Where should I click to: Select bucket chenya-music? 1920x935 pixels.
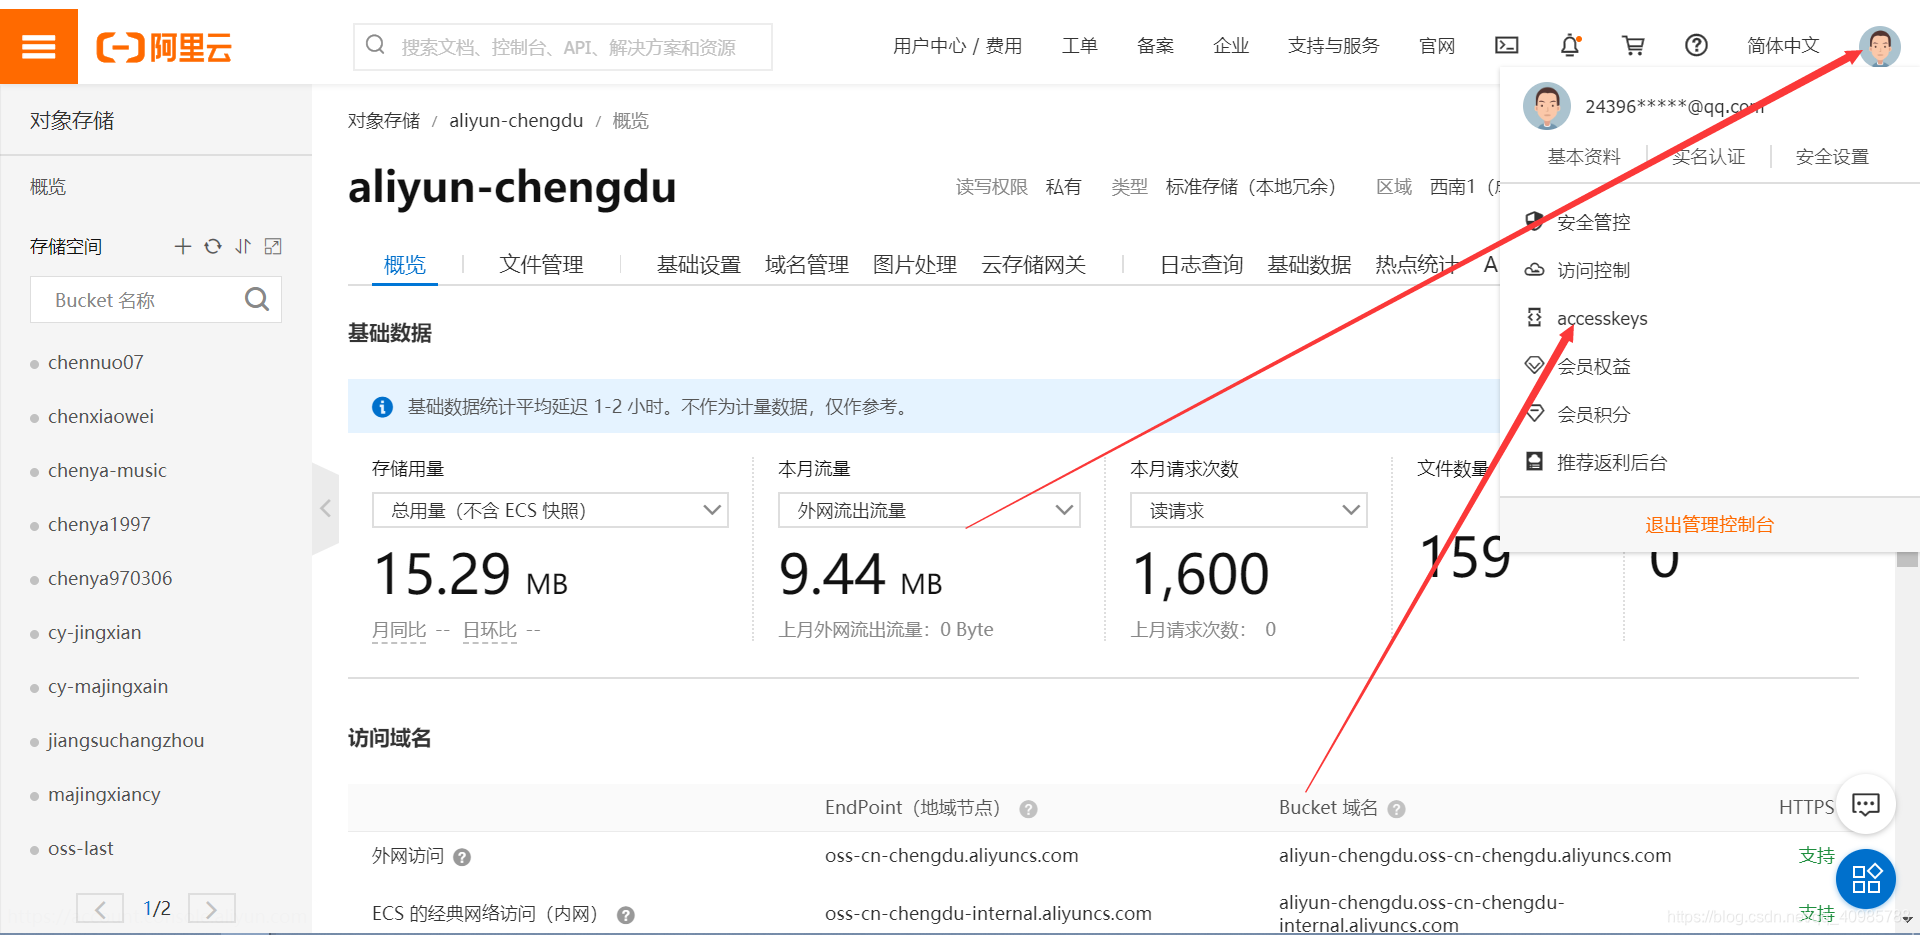tap(107, 470)
